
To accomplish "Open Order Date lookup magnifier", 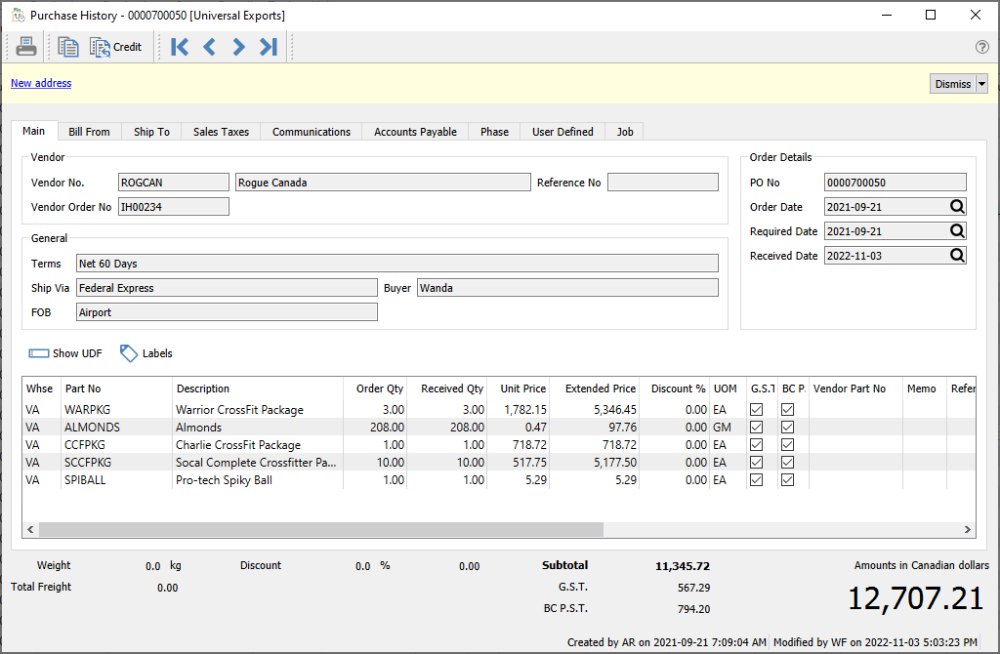I will click(957, 207).
